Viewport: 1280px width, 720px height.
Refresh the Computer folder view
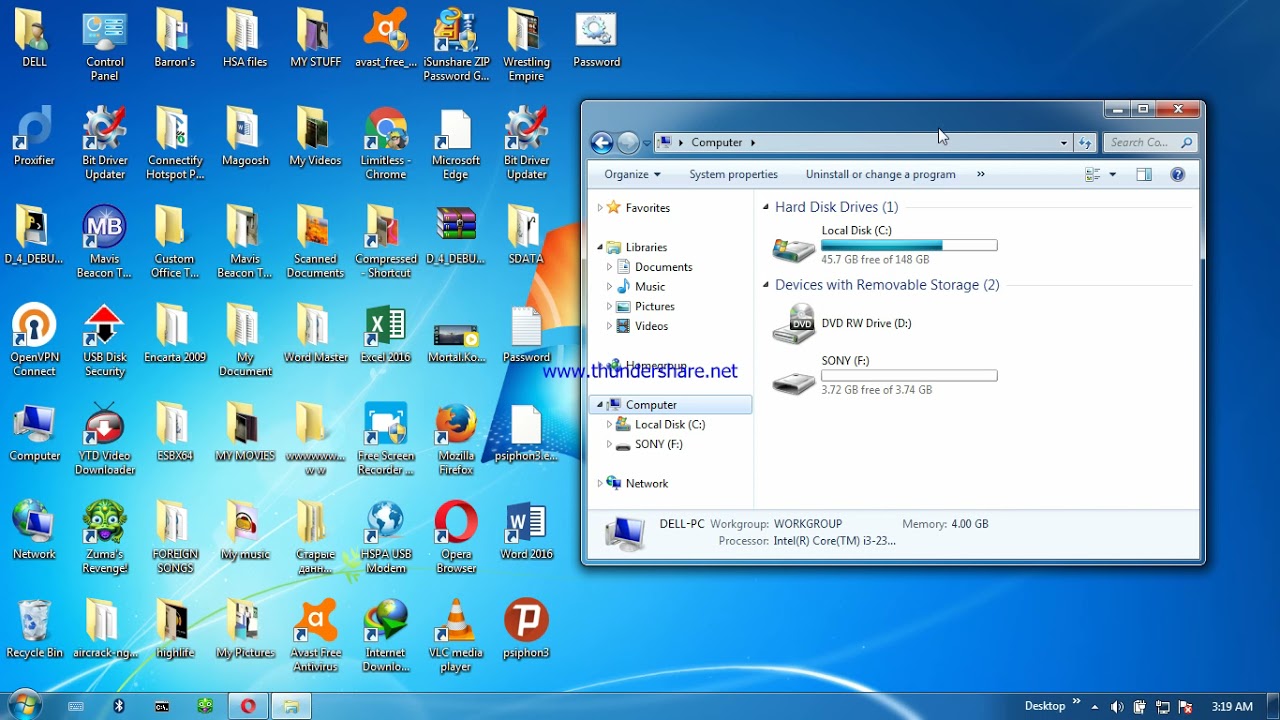[x=1085, y=143]
